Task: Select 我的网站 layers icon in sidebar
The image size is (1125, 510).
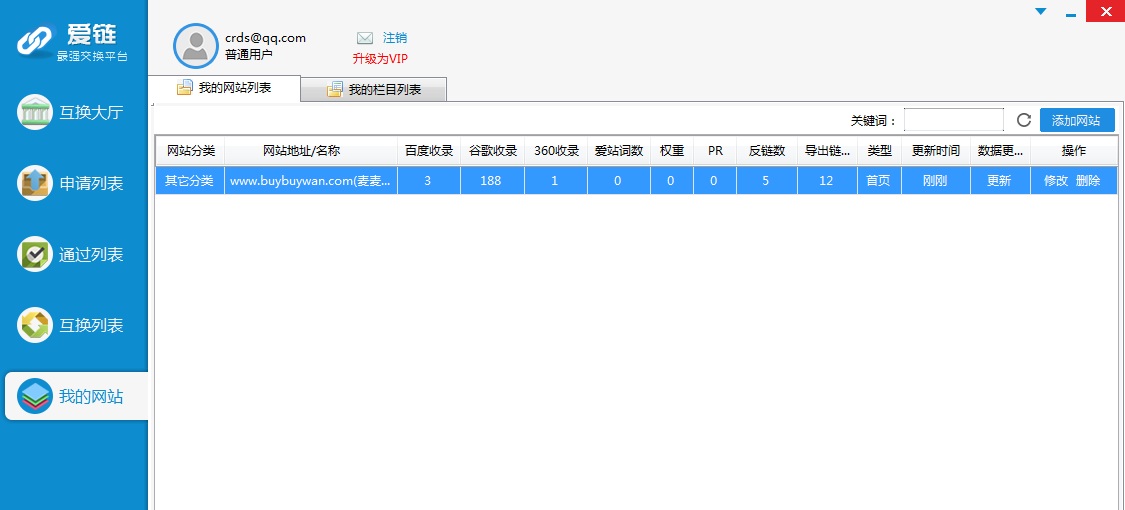Action: click(36, 397)
